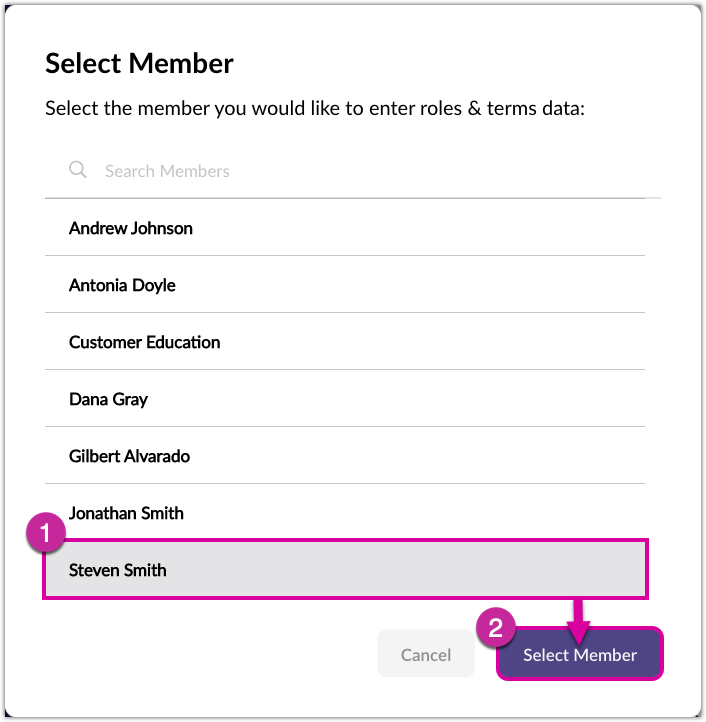This screenshot has width=706, height=722.
Task: Select Dana Gray in member list
Action: pos(108,399)
